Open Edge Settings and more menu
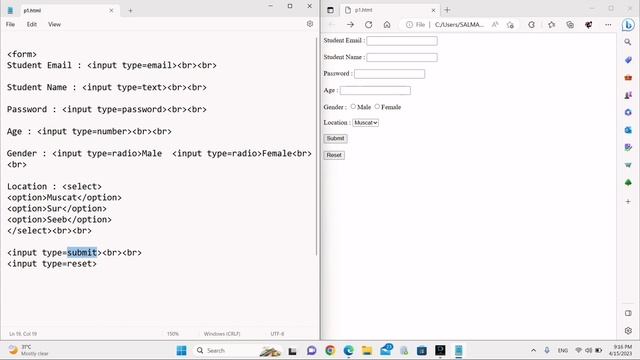Image resolution: width=640 pixels, height=360 pixels. (x=608, y=25)
